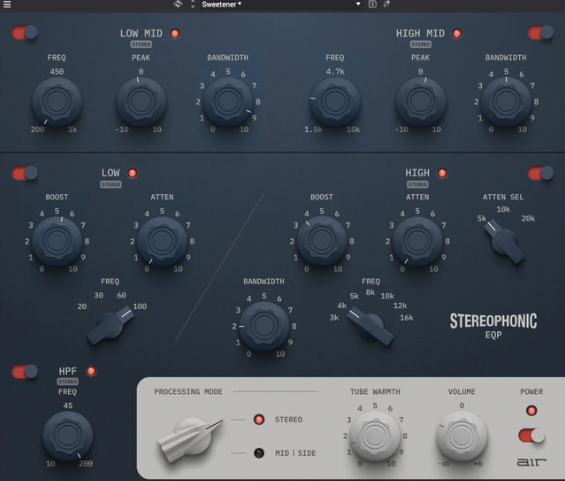This screenshot has width=565, height=481.
Task: Click the 60 Low Freq label
Action: tap(121, 295)
